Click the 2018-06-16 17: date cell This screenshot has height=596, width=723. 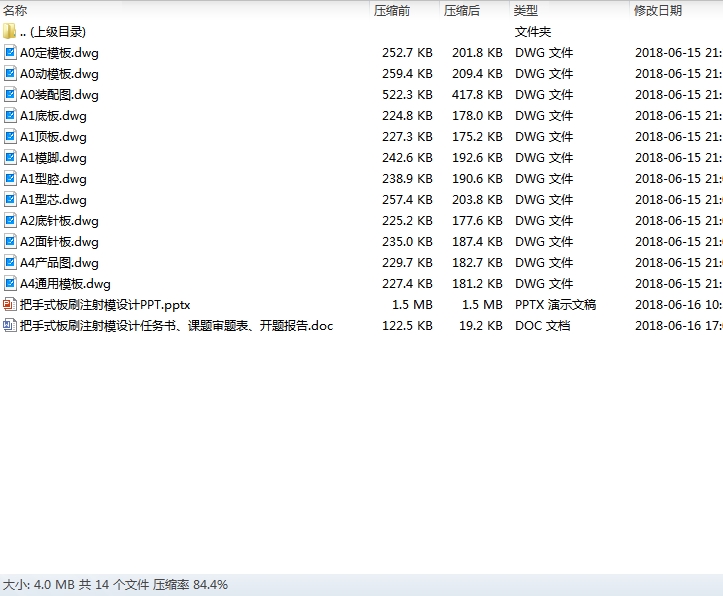(678, 325)
